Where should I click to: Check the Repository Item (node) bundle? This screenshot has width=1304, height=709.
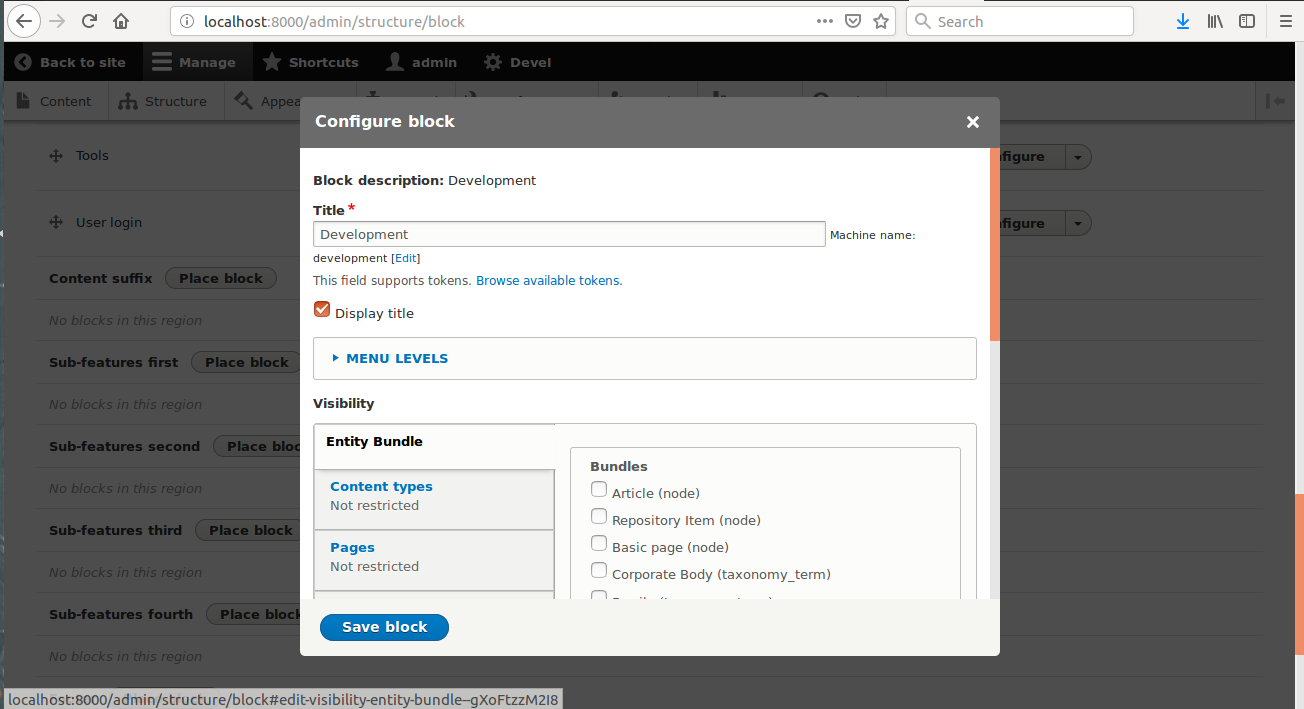pyautogui.click(x=598, y=516)
